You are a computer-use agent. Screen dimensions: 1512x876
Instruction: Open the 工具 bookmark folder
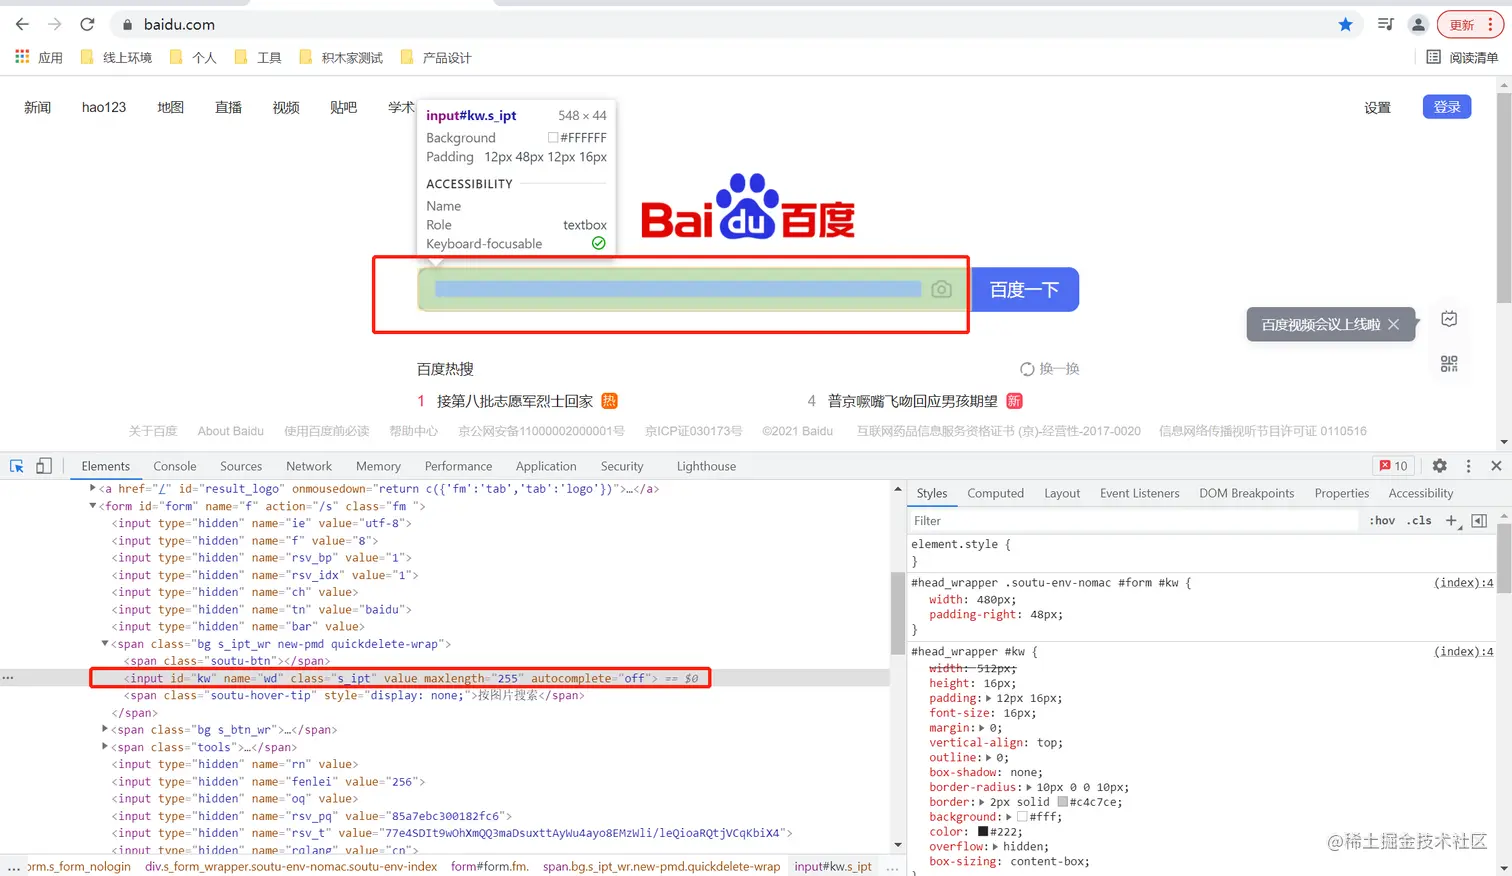258,57
